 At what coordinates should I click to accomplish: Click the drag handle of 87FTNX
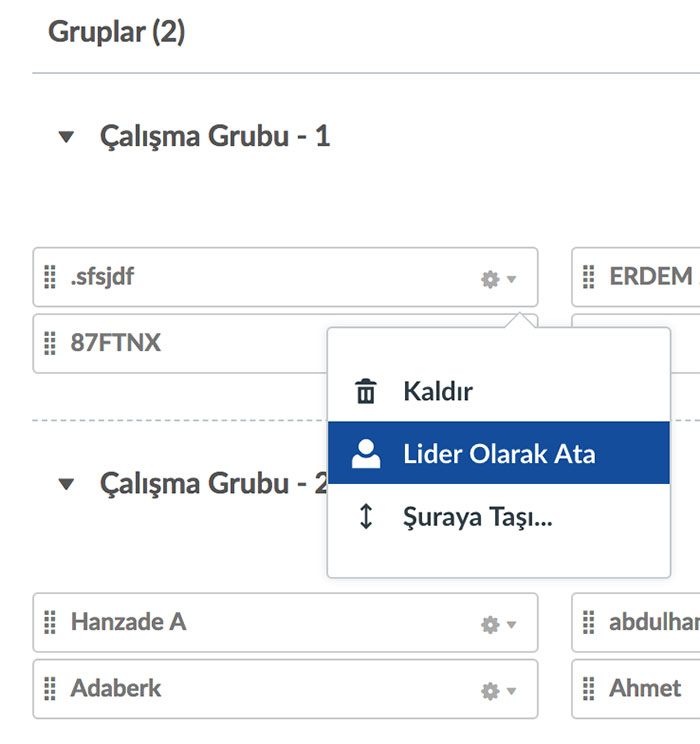(x=50, y=343)
